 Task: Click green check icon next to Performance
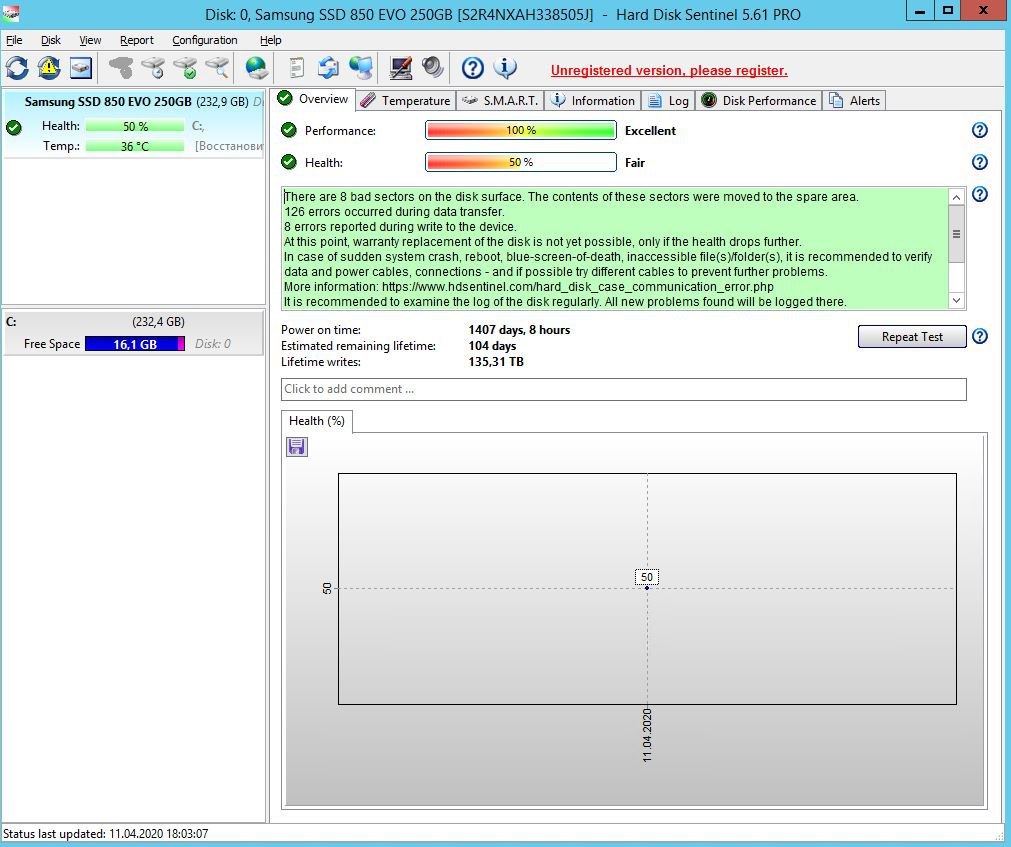(289, 130)
